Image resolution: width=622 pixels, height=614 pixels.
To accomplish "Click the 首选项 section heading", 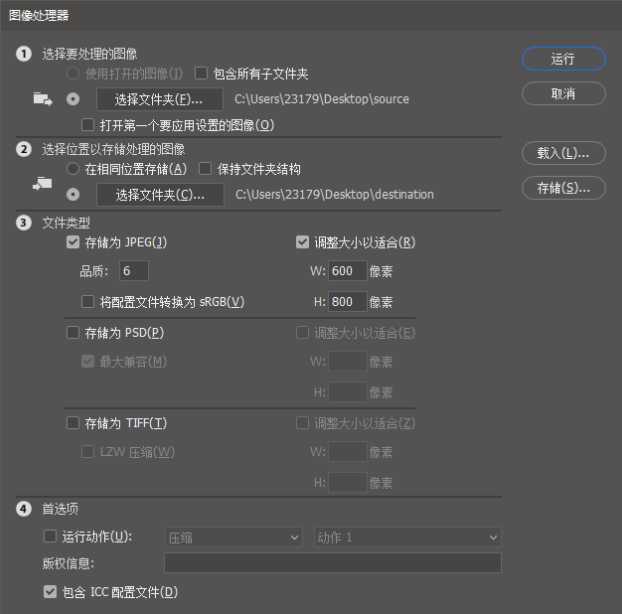I will tap(60, 509).
